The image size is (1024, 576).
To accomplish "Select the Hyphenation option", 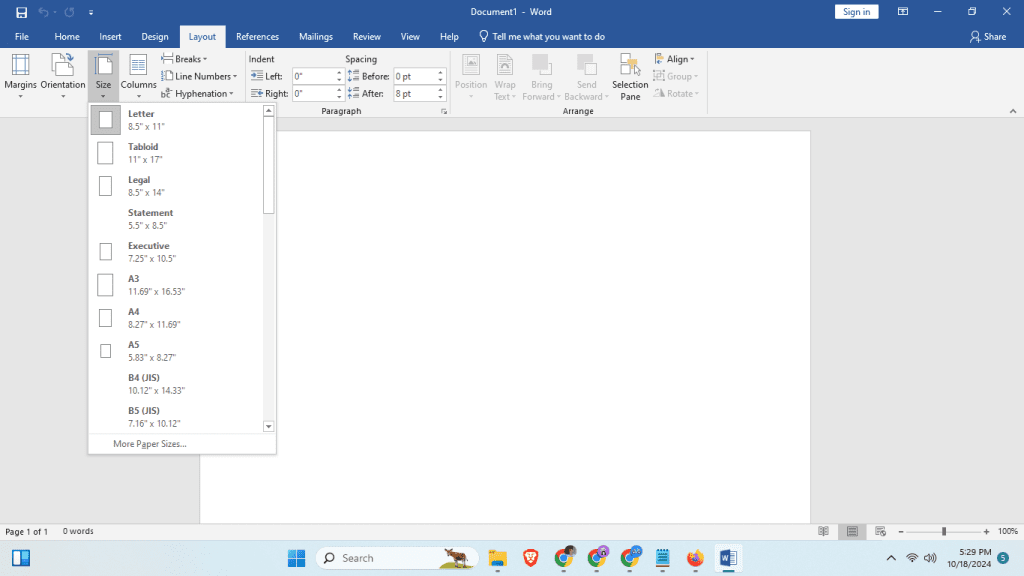I will coord(199,93).
